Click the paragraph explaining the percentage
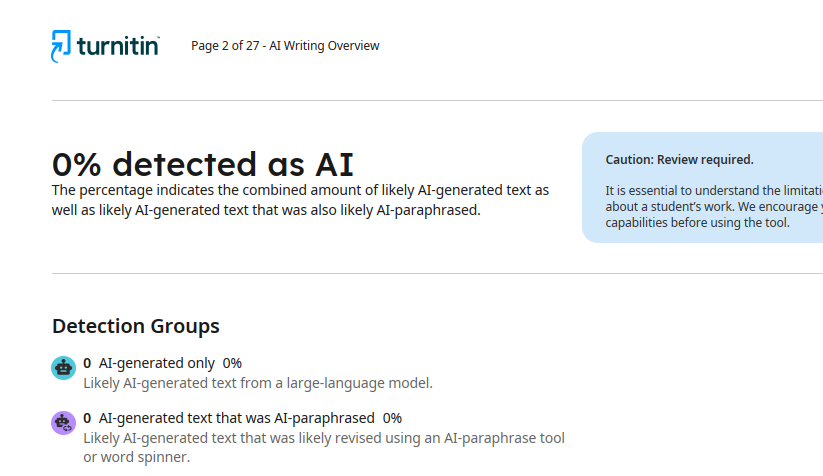 pos(300,200)
